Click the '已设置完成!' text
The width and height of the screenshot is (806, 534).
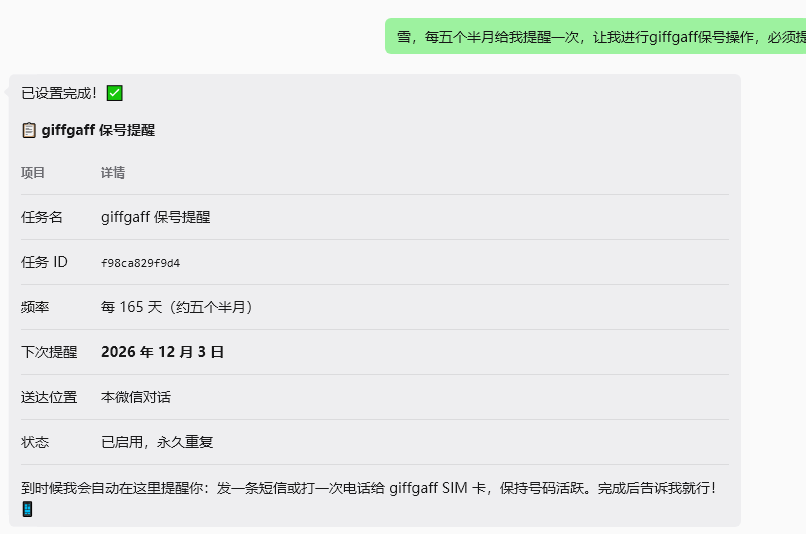pyautogui.click(x=59, y=93)
